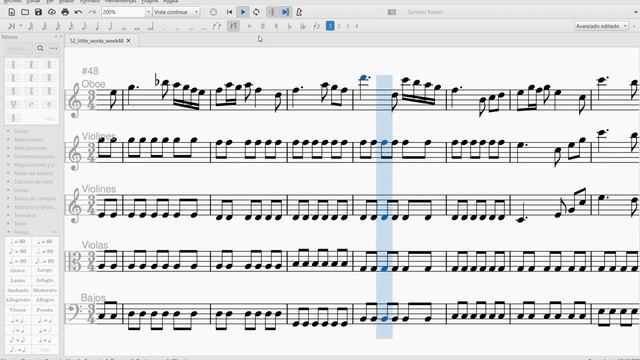Screen dimensions: 640x360
Task: Select the eighth note duration
Action: 84,26
